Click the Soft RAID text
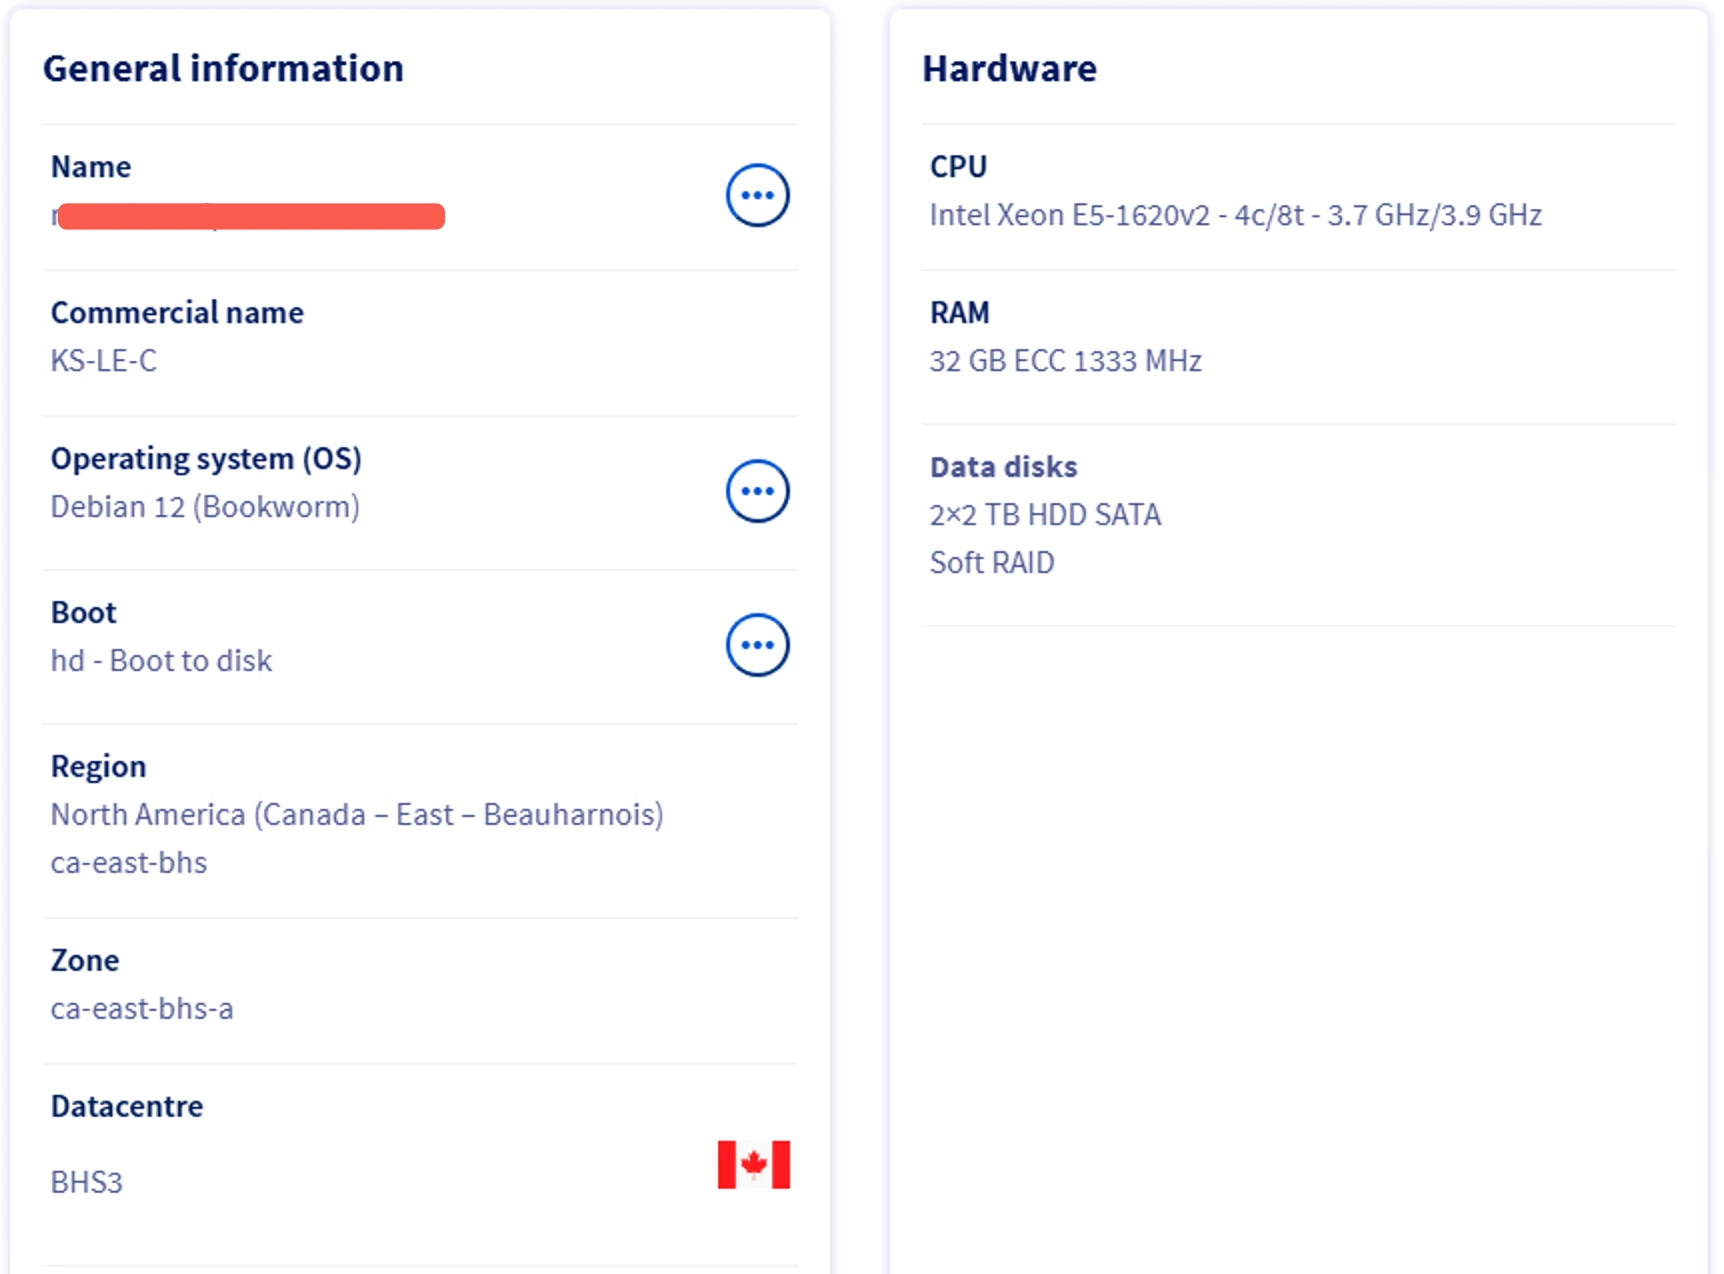The height and width of the screenshot is (1274, 1724). [992, 563]
